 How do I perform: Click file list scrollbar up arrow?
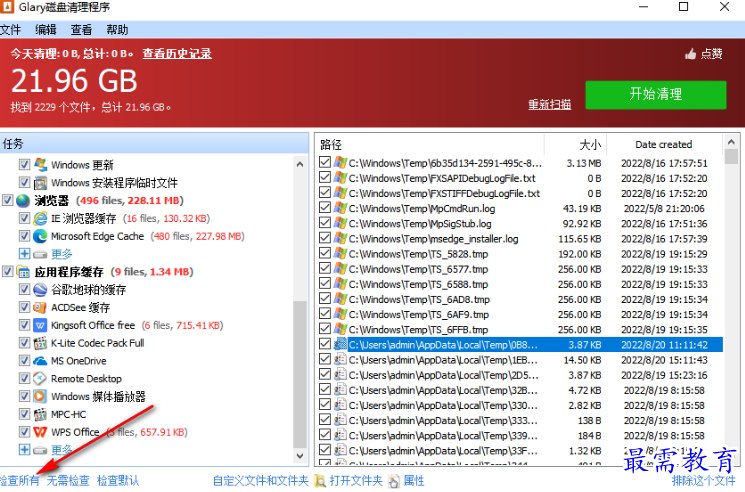[x=731, y=142]
